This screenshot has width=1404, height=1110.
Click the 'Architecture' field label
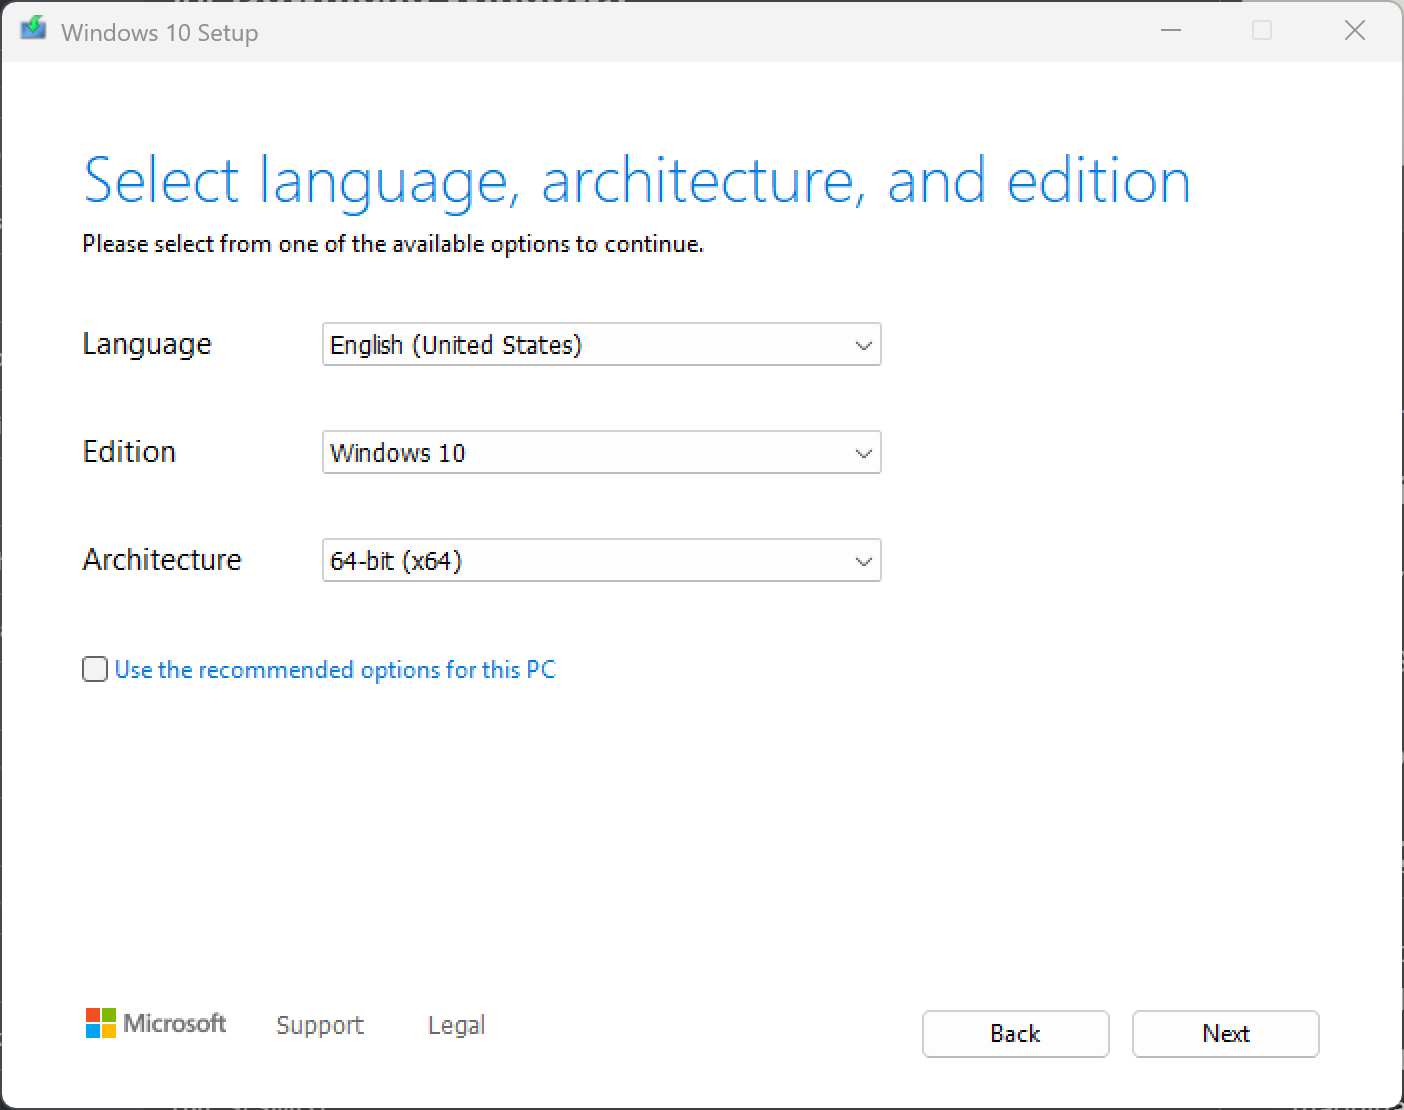point(162,560)
